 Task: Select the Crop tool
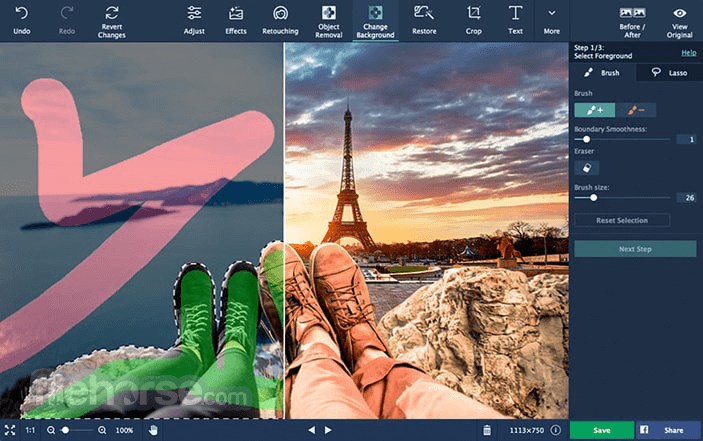click(x=473, y=20)
